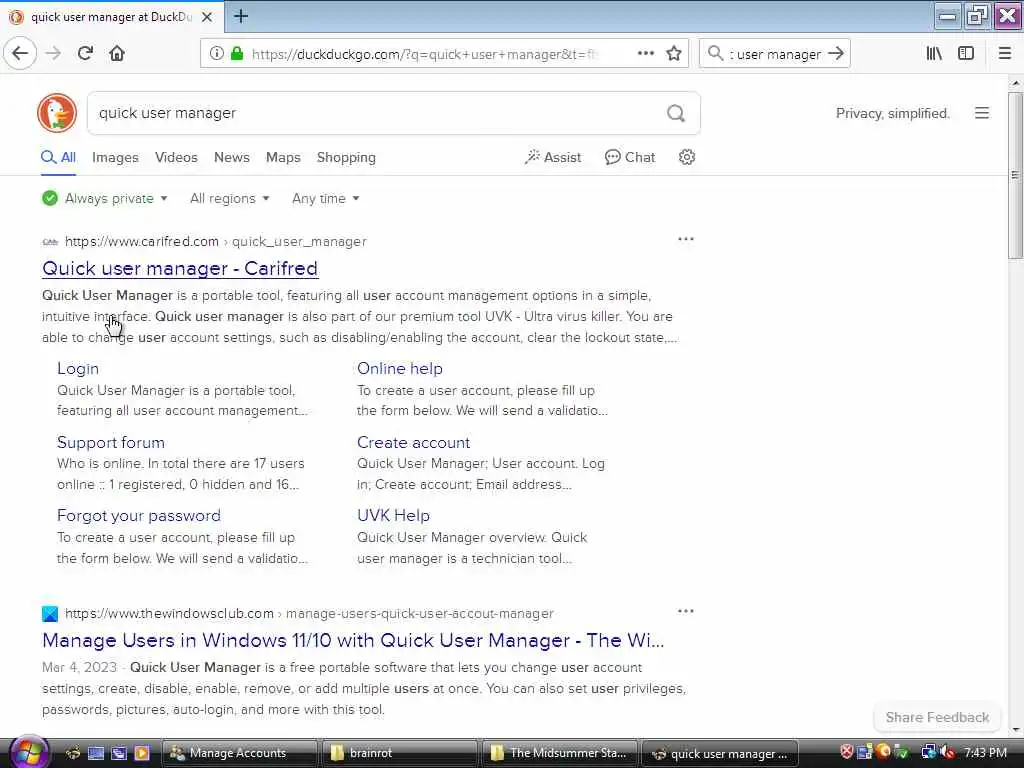Open the Assist feature
Viewport: 1024px width, 768px height.
tap(552, 157)
